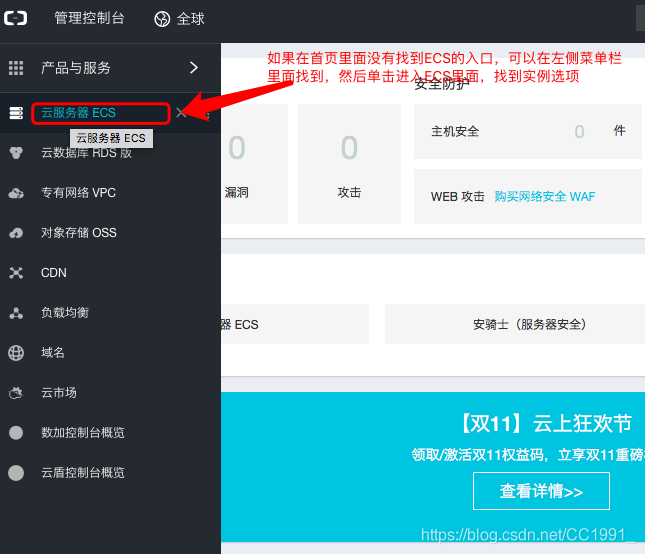Image resolution: width=645 pixels, height=554 pixels.
Task: Click the globe icon for 域名
Action: tap(16, 353)
